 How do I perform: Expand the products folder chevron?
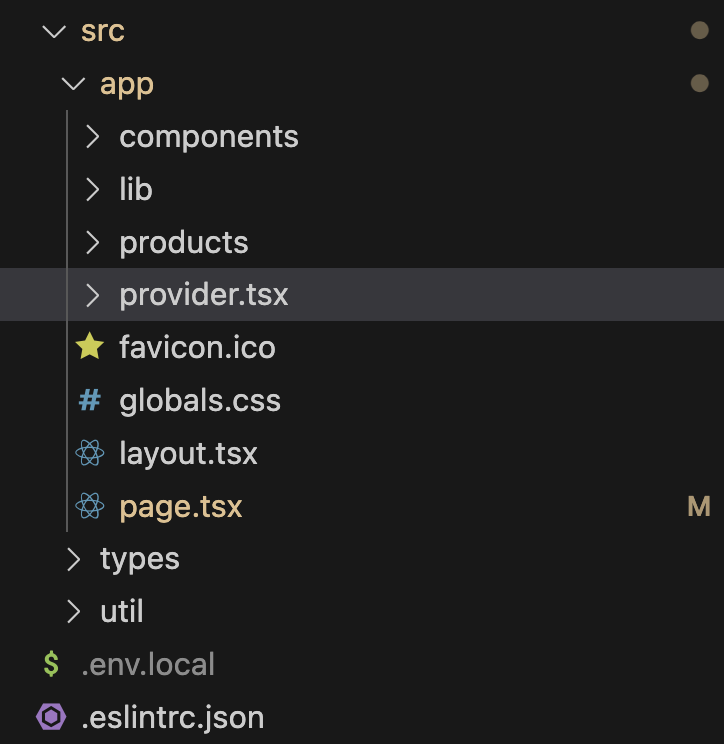[93, 242]
